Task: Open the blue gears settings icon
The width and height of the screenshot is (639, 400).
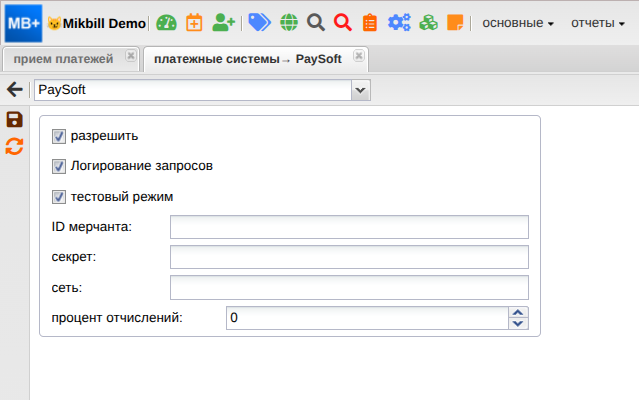Action: tap(399, 22)
